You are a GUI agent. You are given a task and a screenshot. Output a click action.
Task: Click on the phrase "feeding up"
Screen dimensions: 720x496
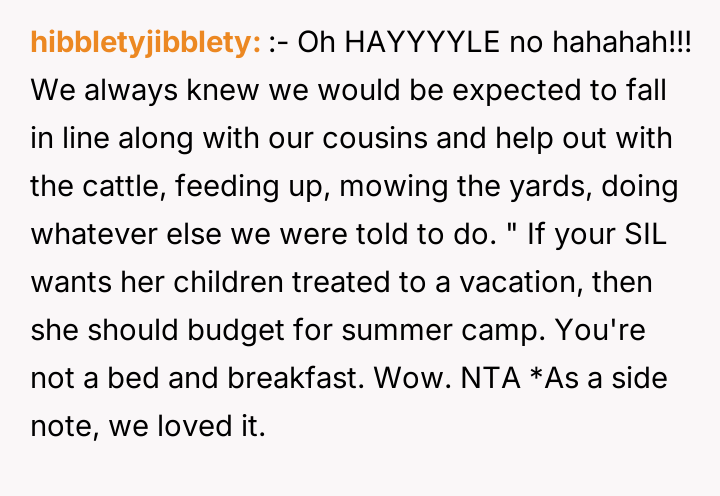[x=240, y=186]
